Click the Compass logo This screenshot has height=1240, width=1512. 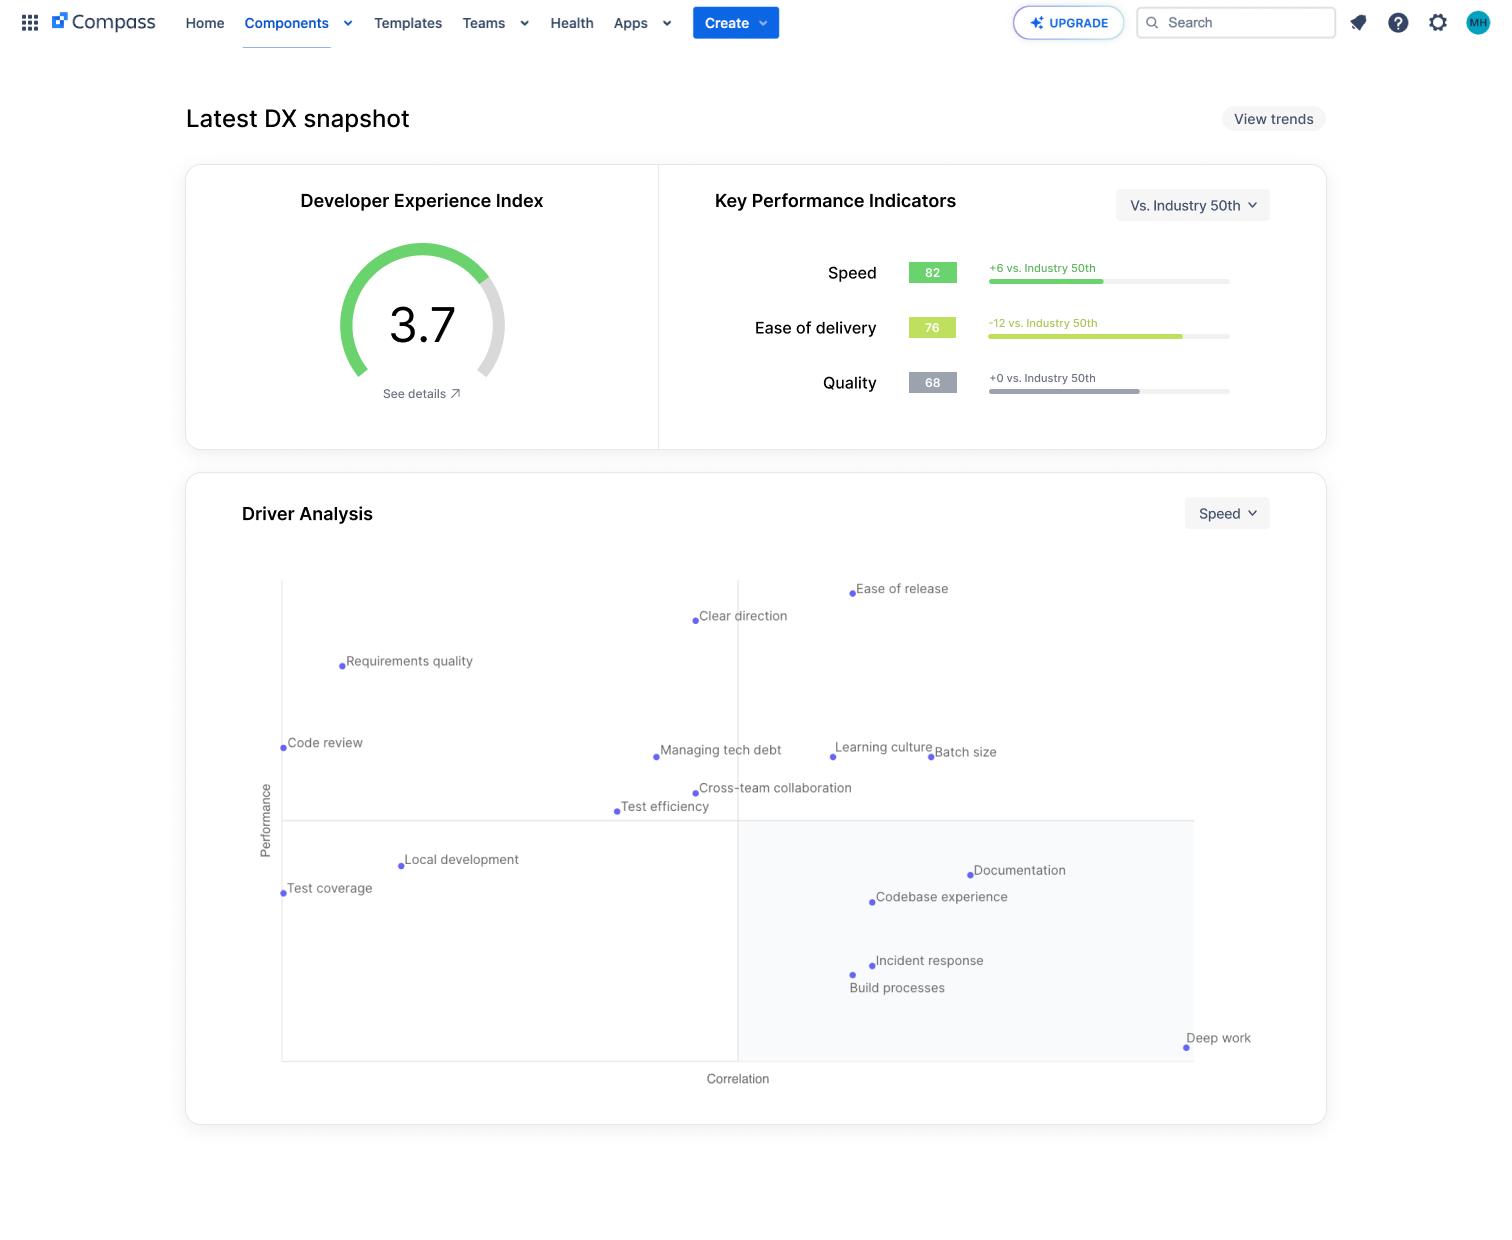tap(103, 22)
